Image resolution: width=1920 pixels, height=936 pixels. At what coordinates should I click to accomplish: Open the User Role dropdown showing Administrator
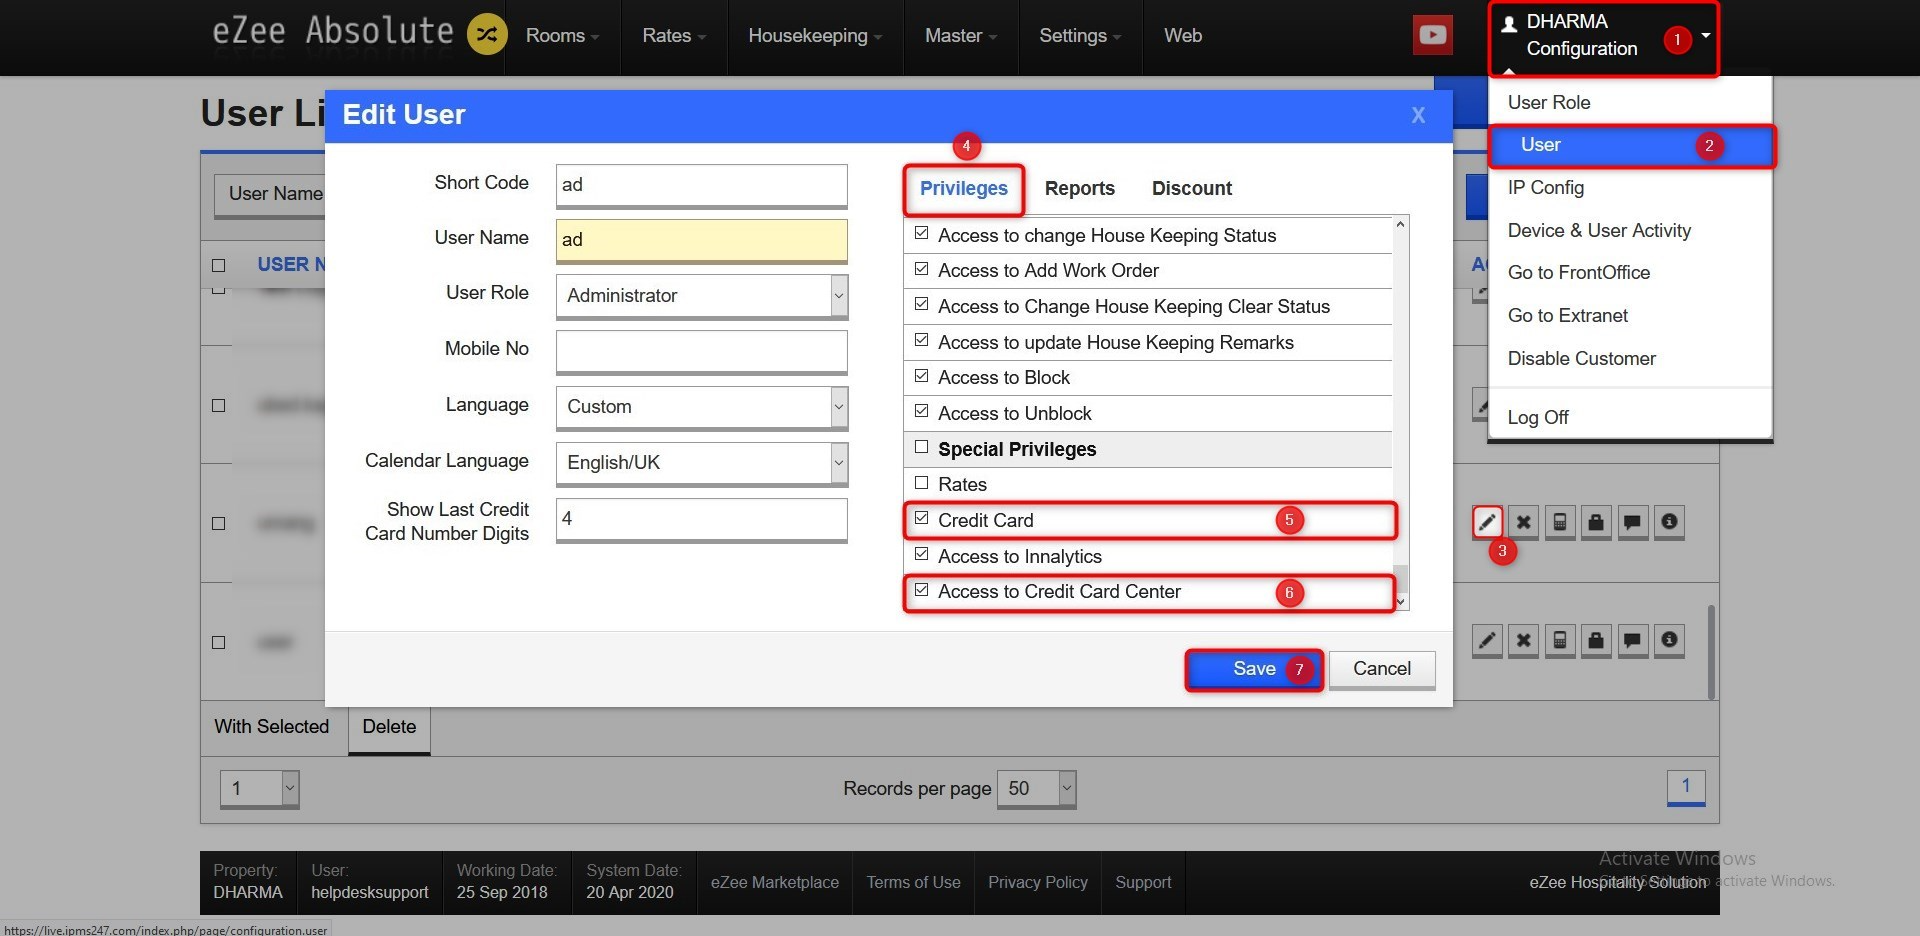701,296
